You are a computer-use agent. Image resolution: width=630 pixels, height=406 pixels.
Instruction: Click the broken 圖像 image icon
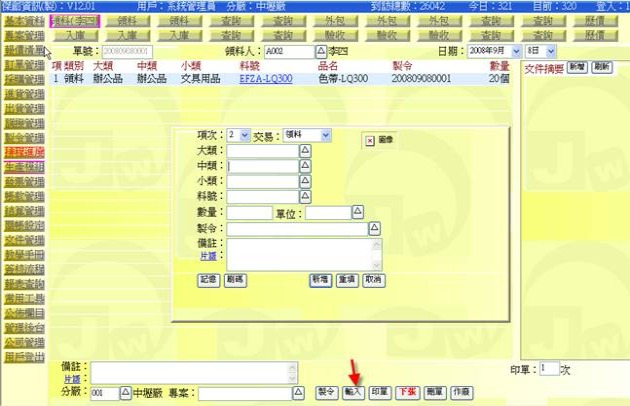click(369, 141)
